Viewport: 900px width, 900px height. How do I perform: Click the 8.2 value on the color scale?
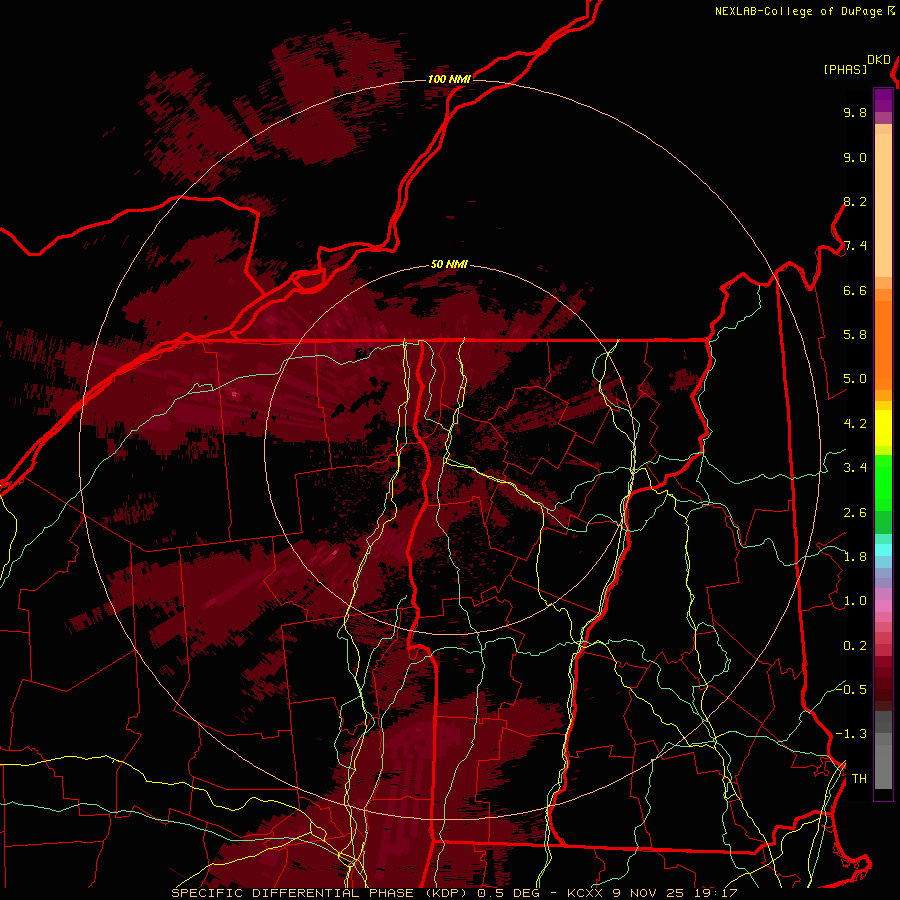pos(855,201)
